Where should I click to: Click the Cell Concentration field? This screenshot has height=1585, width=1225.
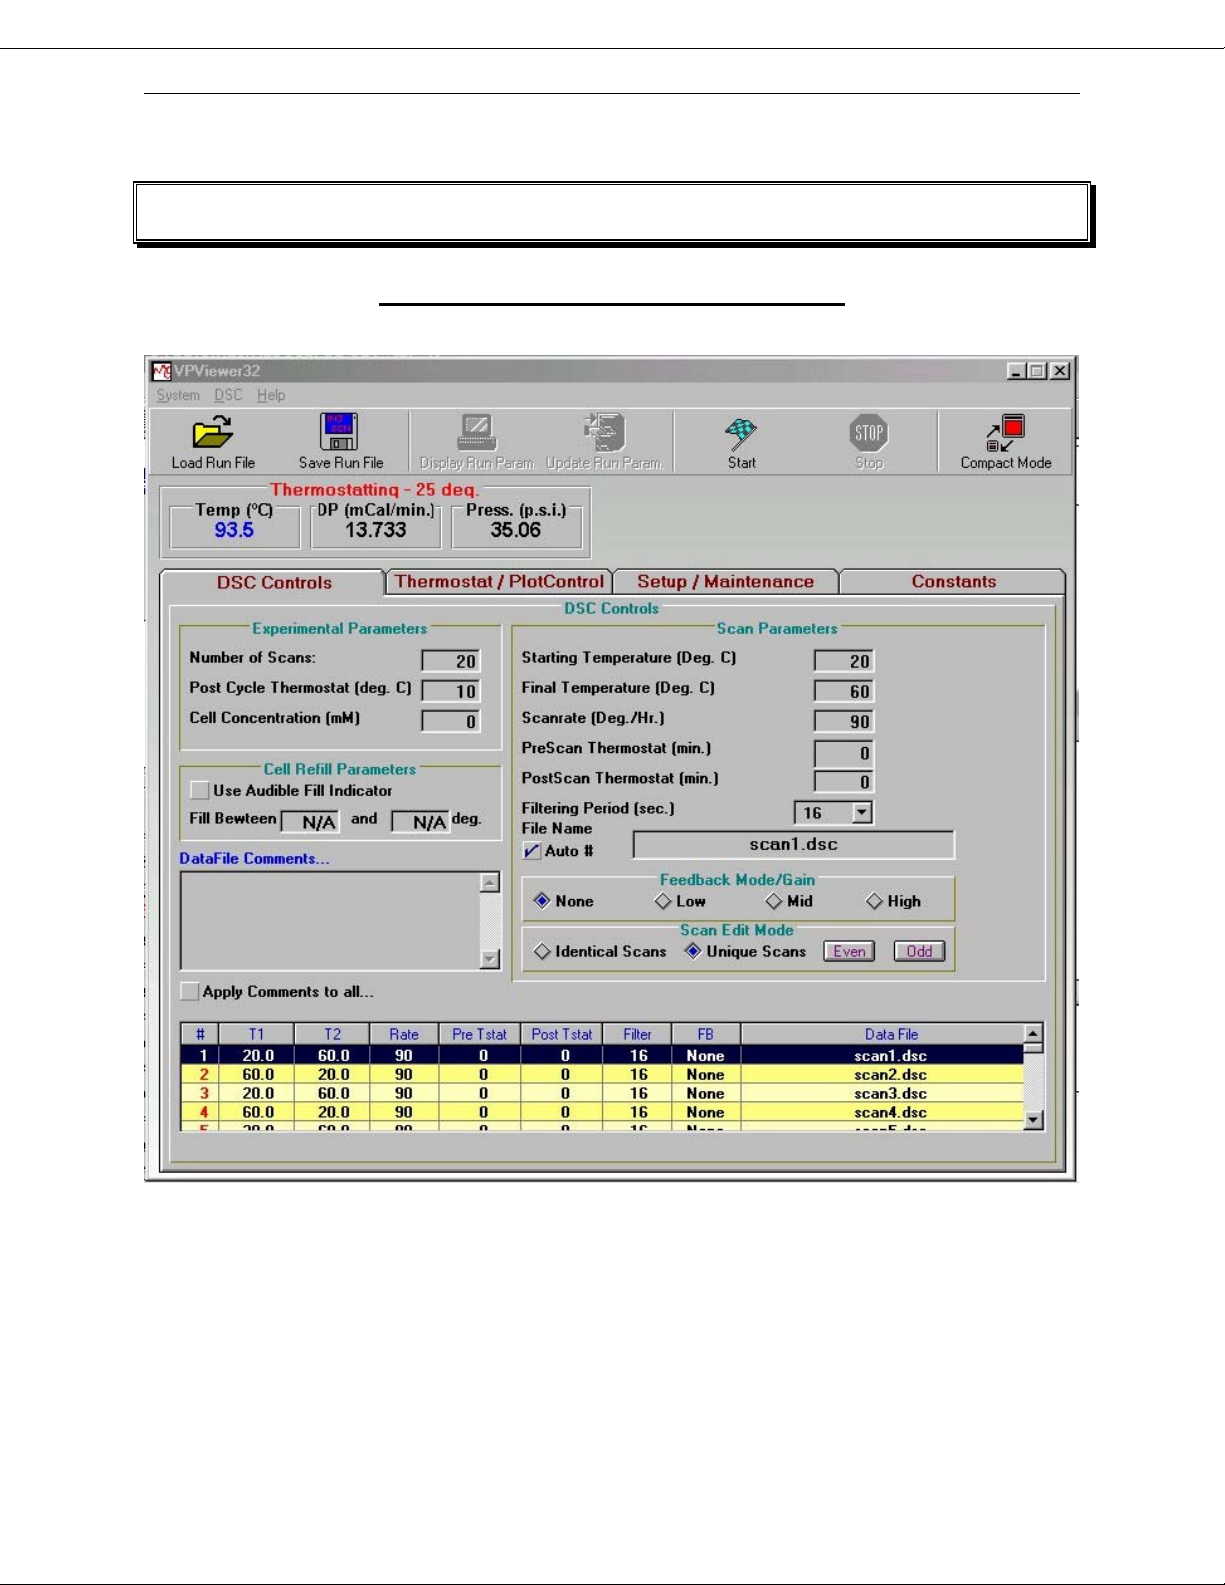pos(451,721)
